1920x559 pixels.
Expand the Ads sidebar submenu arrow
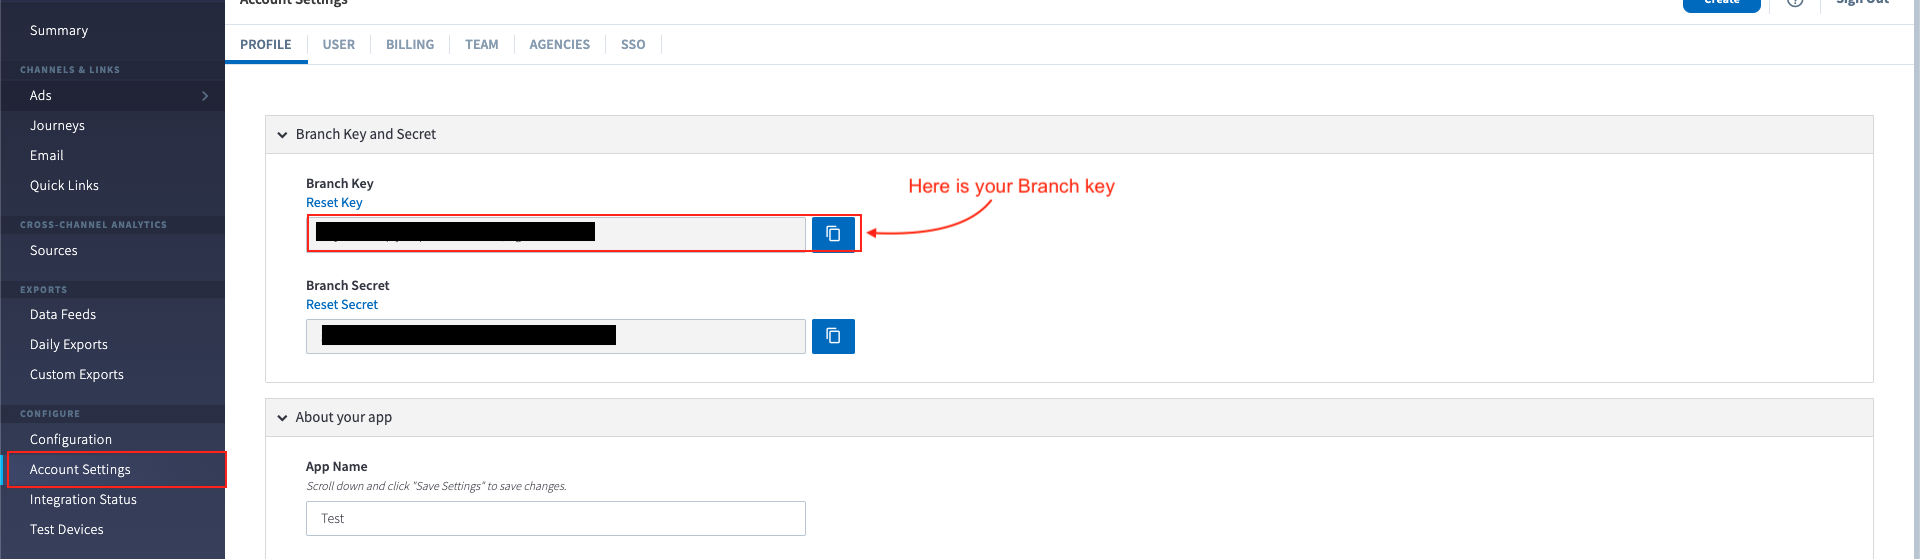(205, 96)
